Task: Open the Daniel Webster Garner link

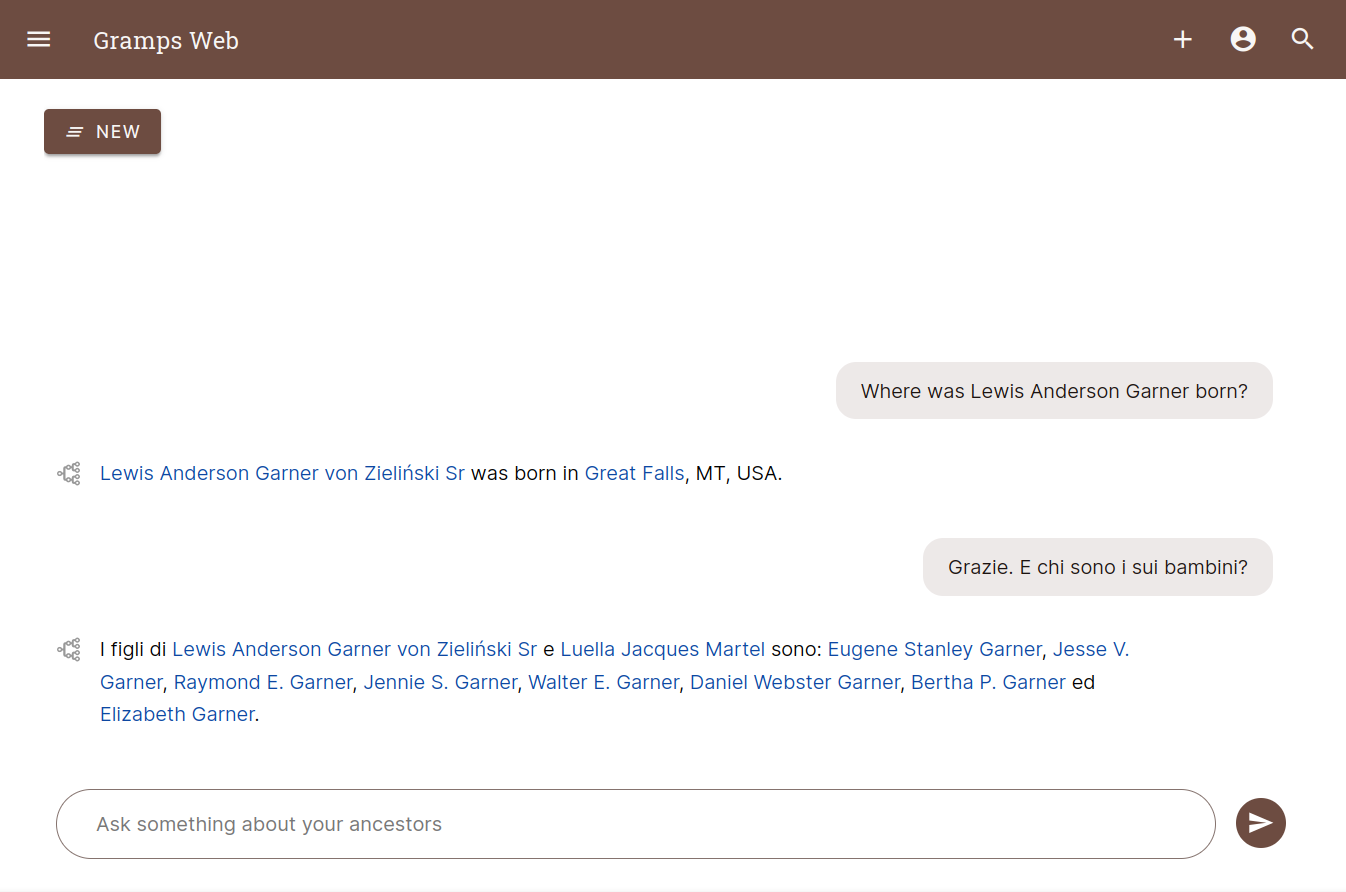Action: [x=795, y=683]
